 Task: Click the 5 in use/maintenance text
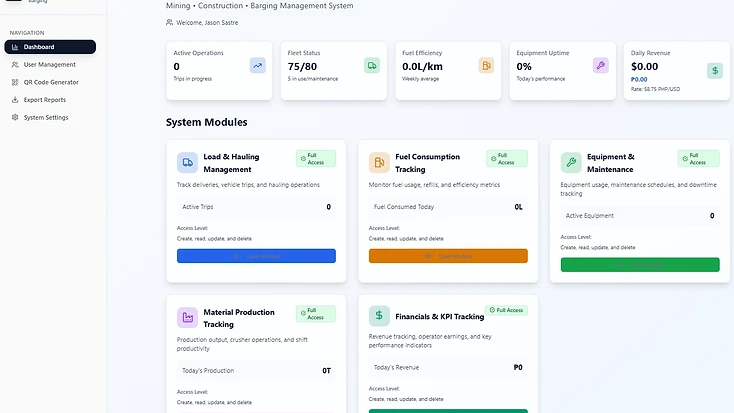tap(313, 79)
